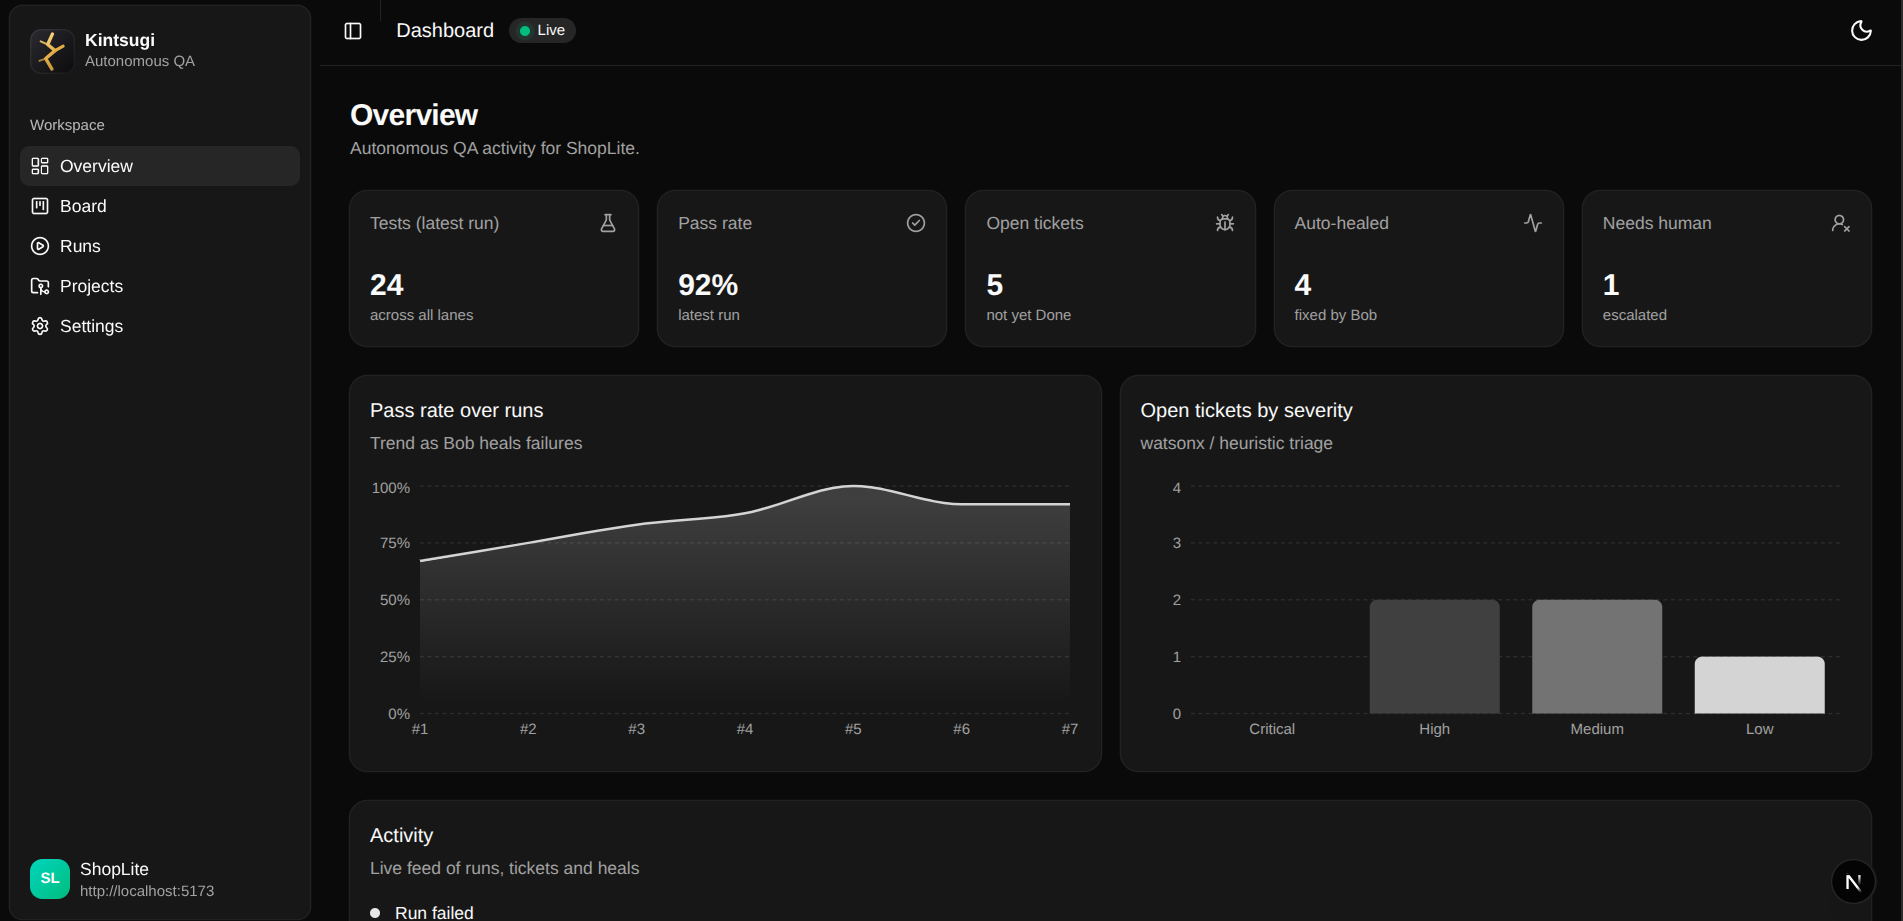
Task: Select the Low severity bar
Action: click(1759, 685)
